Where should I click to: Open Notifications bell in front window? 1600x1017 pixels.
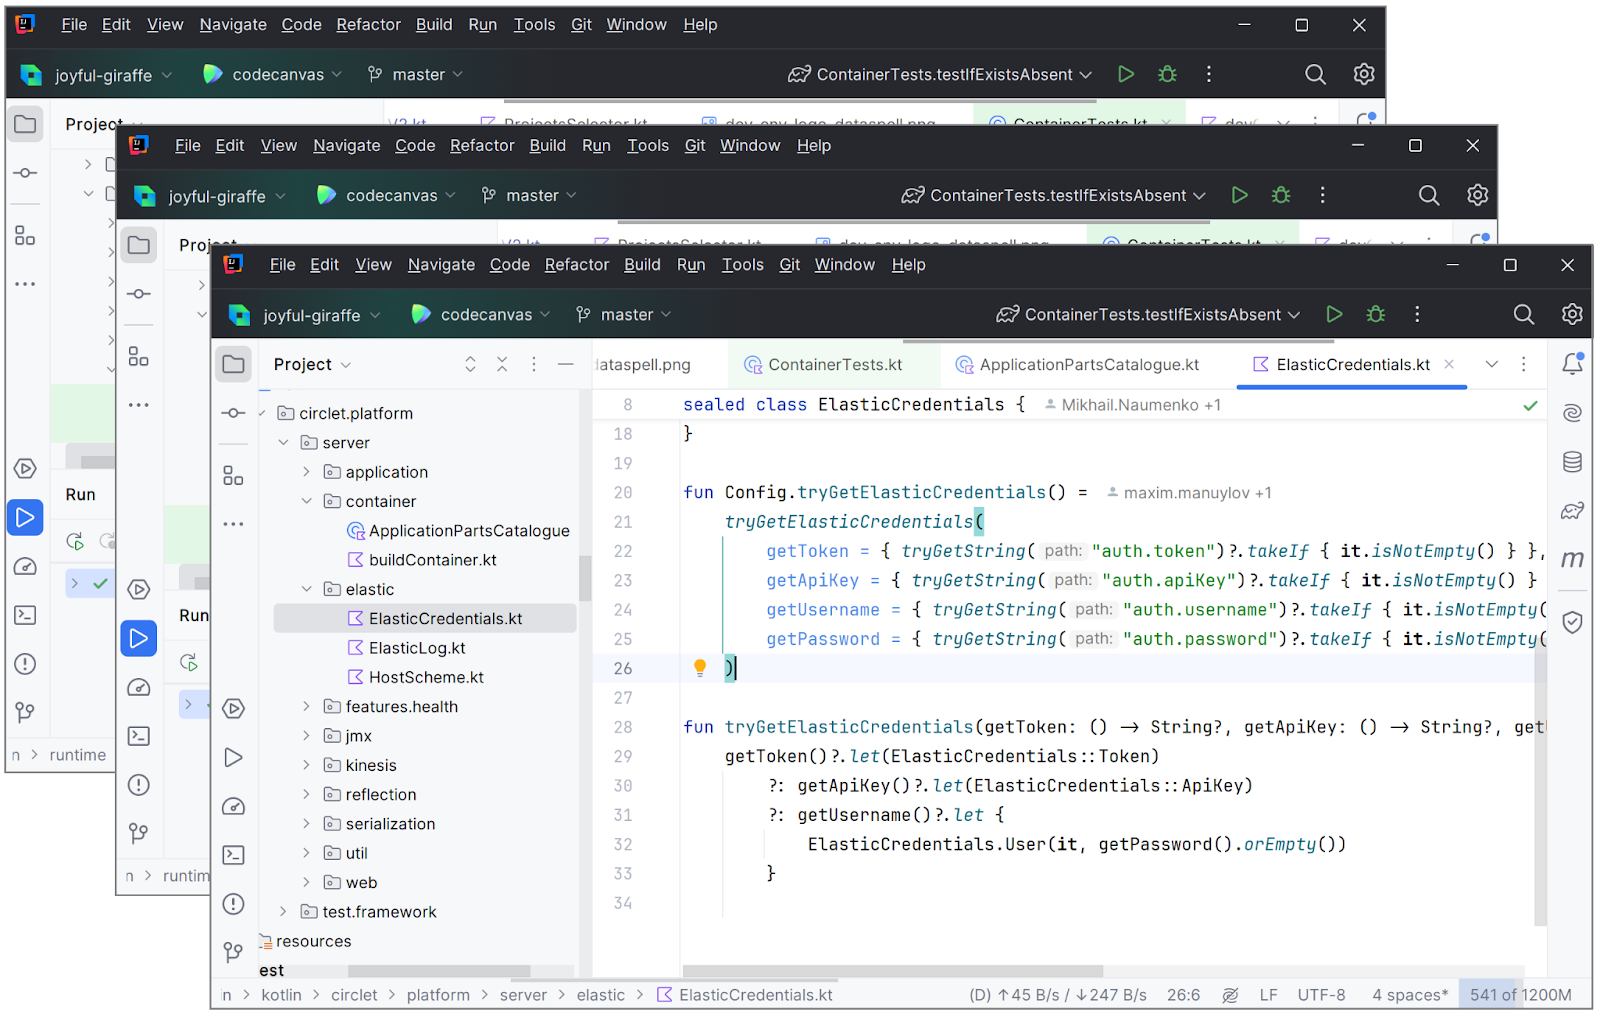tap(1573, 364)
